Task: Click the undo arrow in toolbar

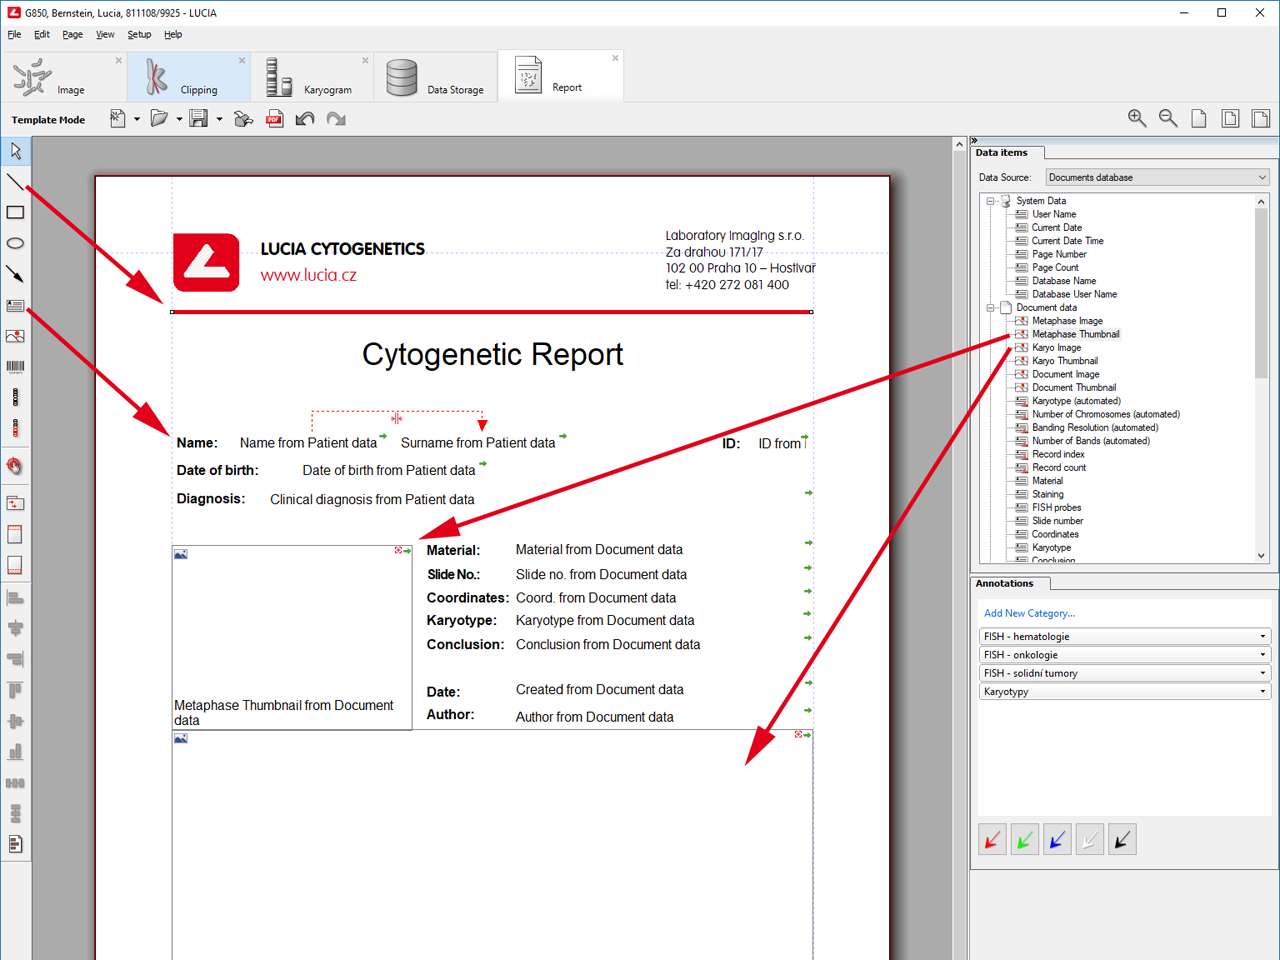Action: (305, 119)
